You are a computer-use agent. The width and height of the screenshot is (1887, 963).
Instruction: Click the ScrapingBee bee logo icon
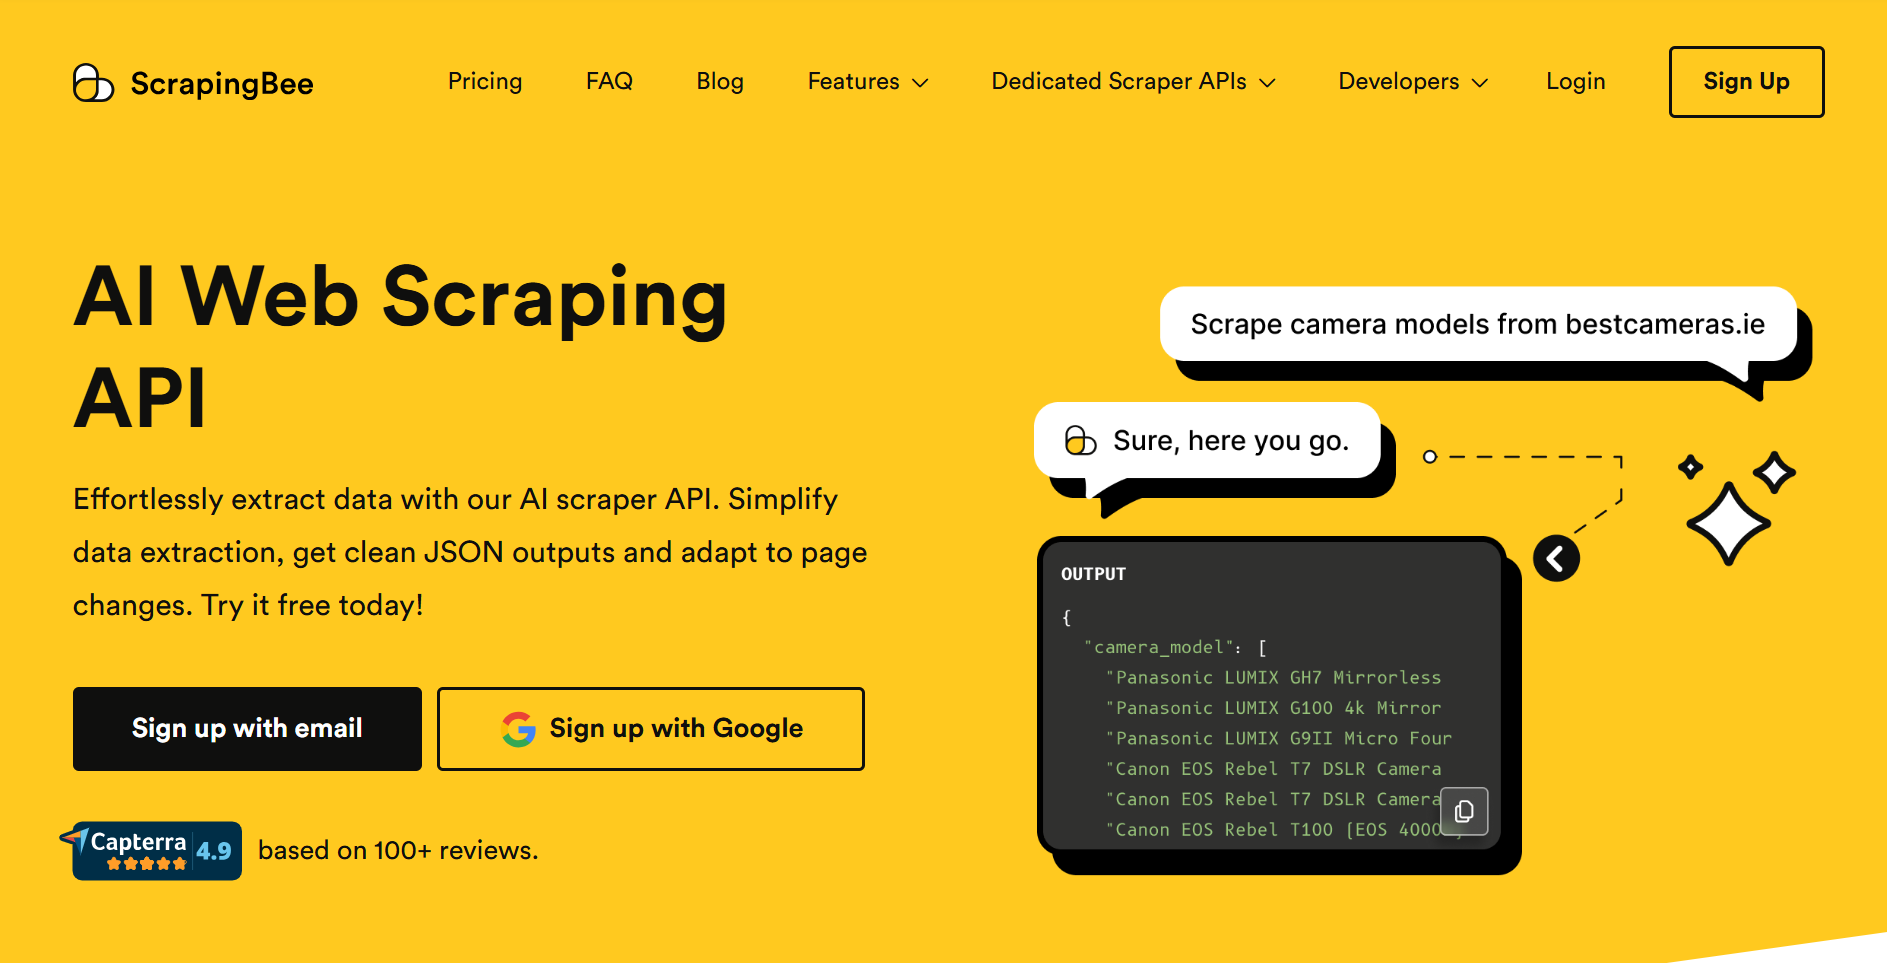coord(93,83)
